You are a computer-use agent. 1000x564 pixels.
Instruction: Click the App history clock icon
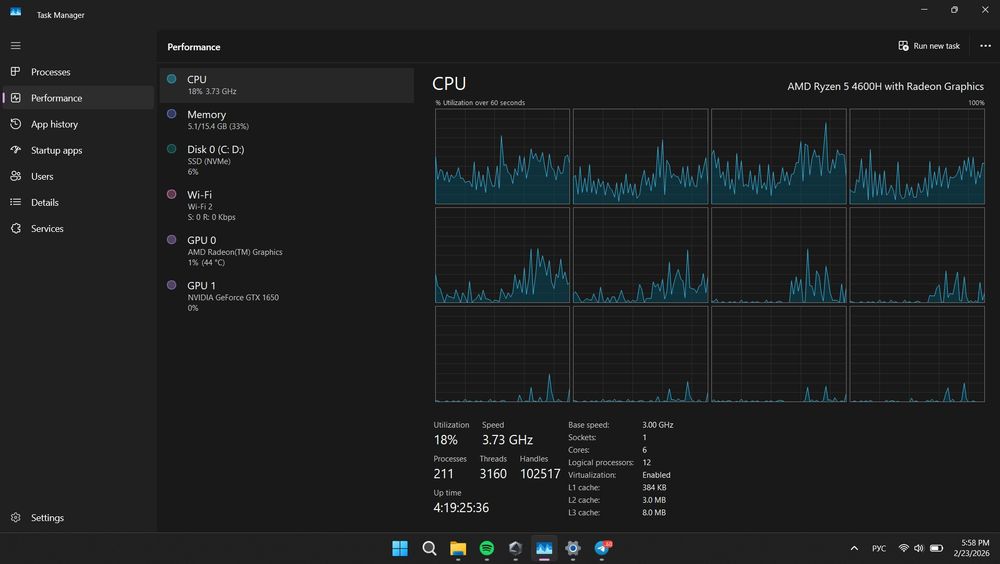pos(15,124)
